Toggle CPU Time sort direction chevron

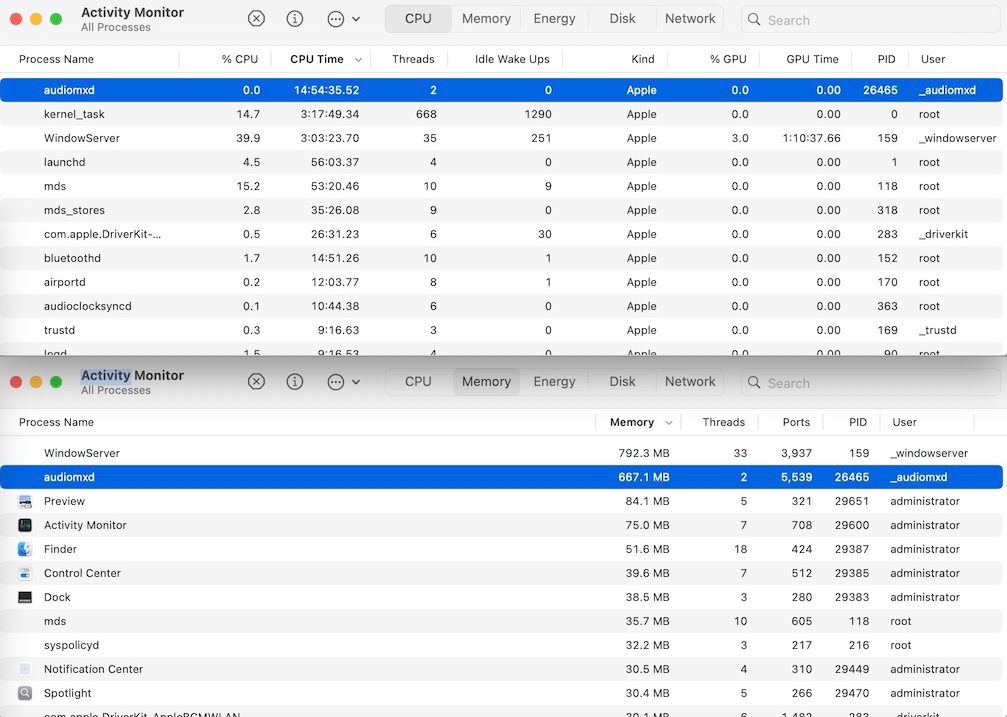(358, 60)
